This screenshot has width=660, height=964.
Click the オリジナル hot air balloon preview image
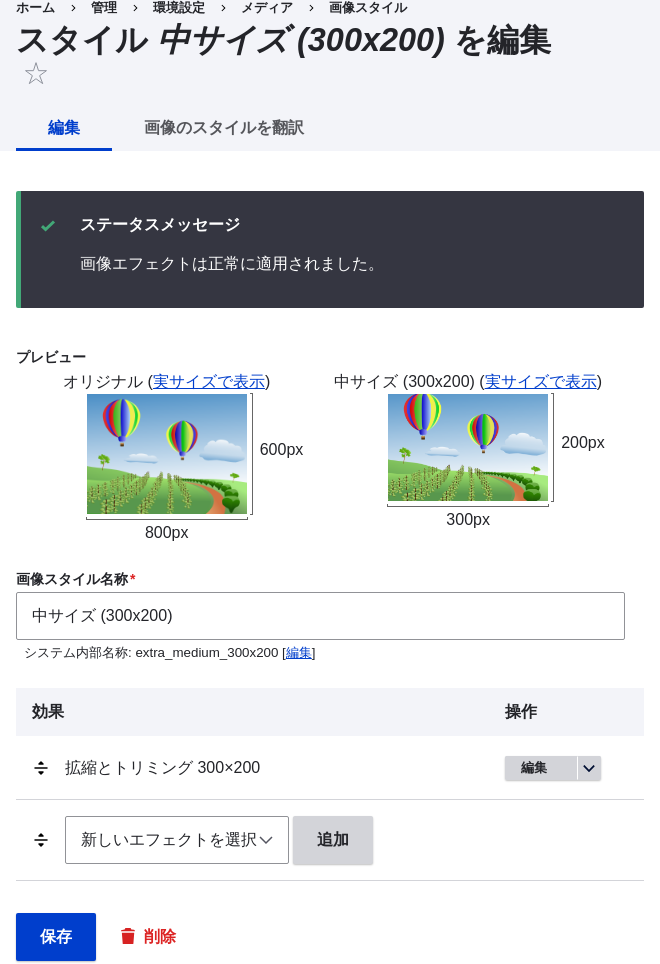click(166, 453)
